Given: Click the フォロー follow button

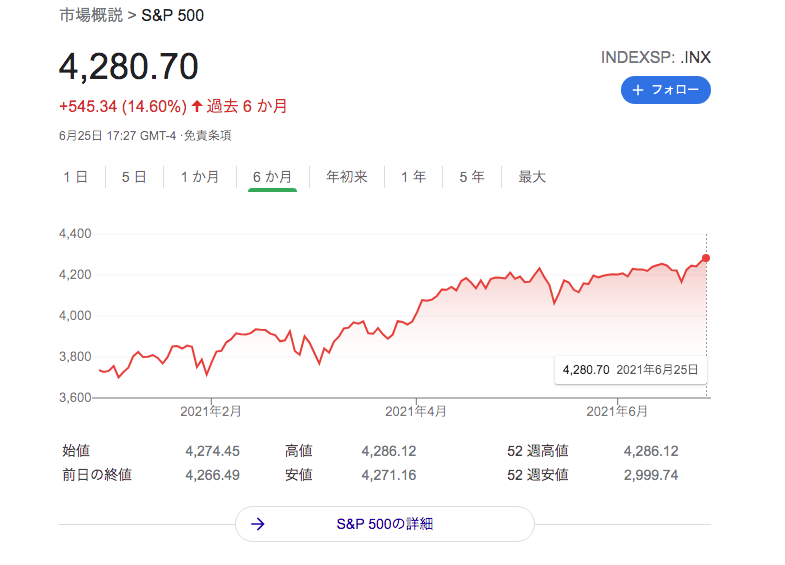Looking at the screenshot, I should [665, 90].
